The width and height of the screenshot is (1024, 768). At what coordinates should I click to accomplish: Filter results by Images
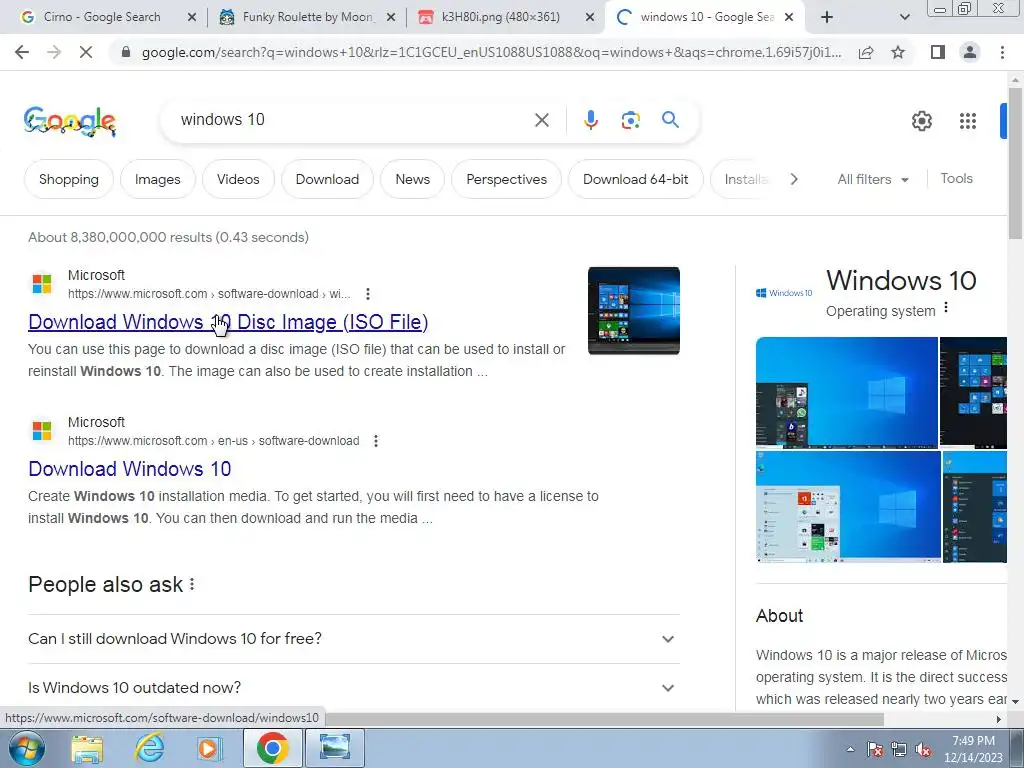(x=157, y=179)
